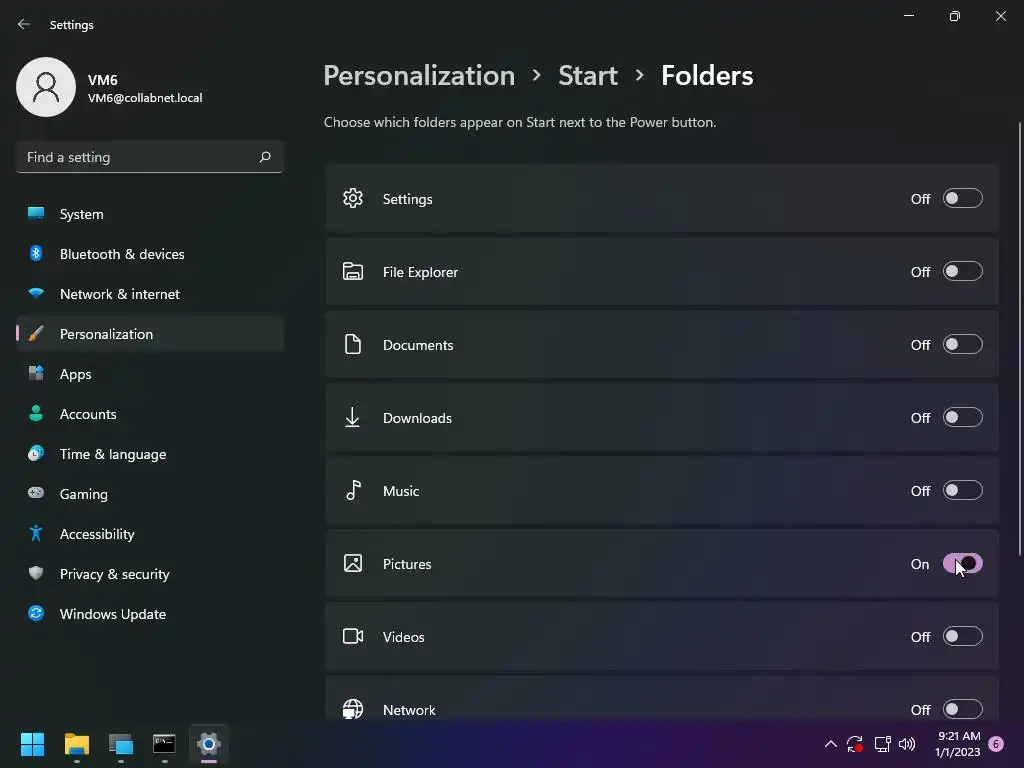Click the search magnifier icon
The image size is (1024, 768).
(x=265, y=157)
